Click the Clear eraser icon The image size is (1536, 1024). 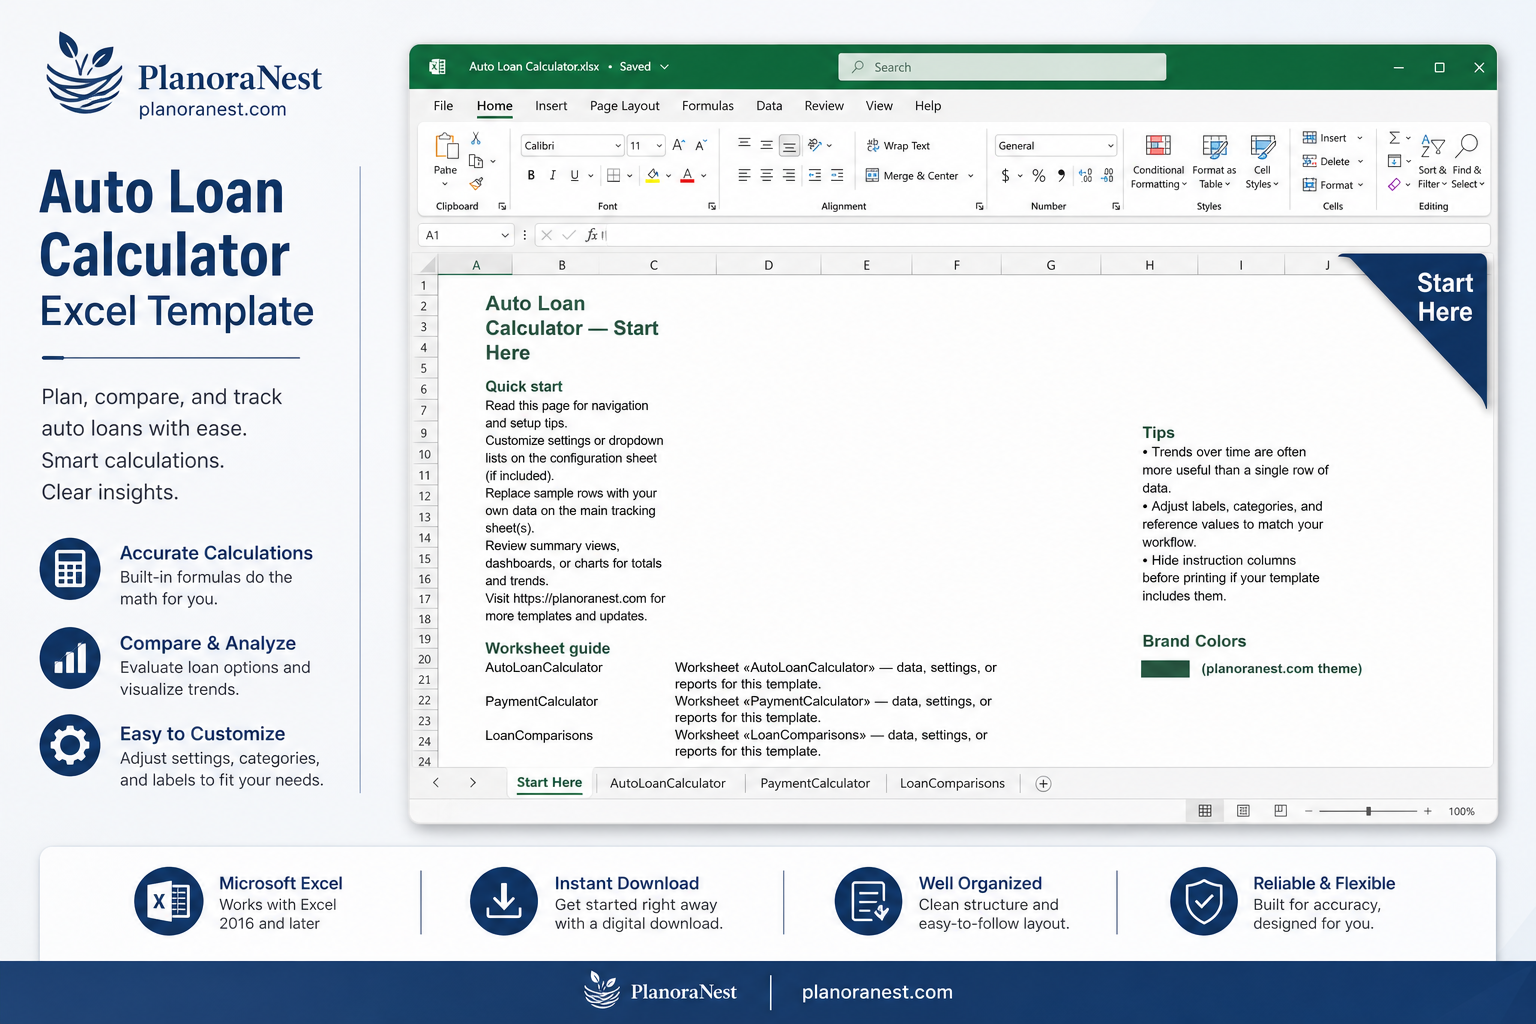point(1394,184)
